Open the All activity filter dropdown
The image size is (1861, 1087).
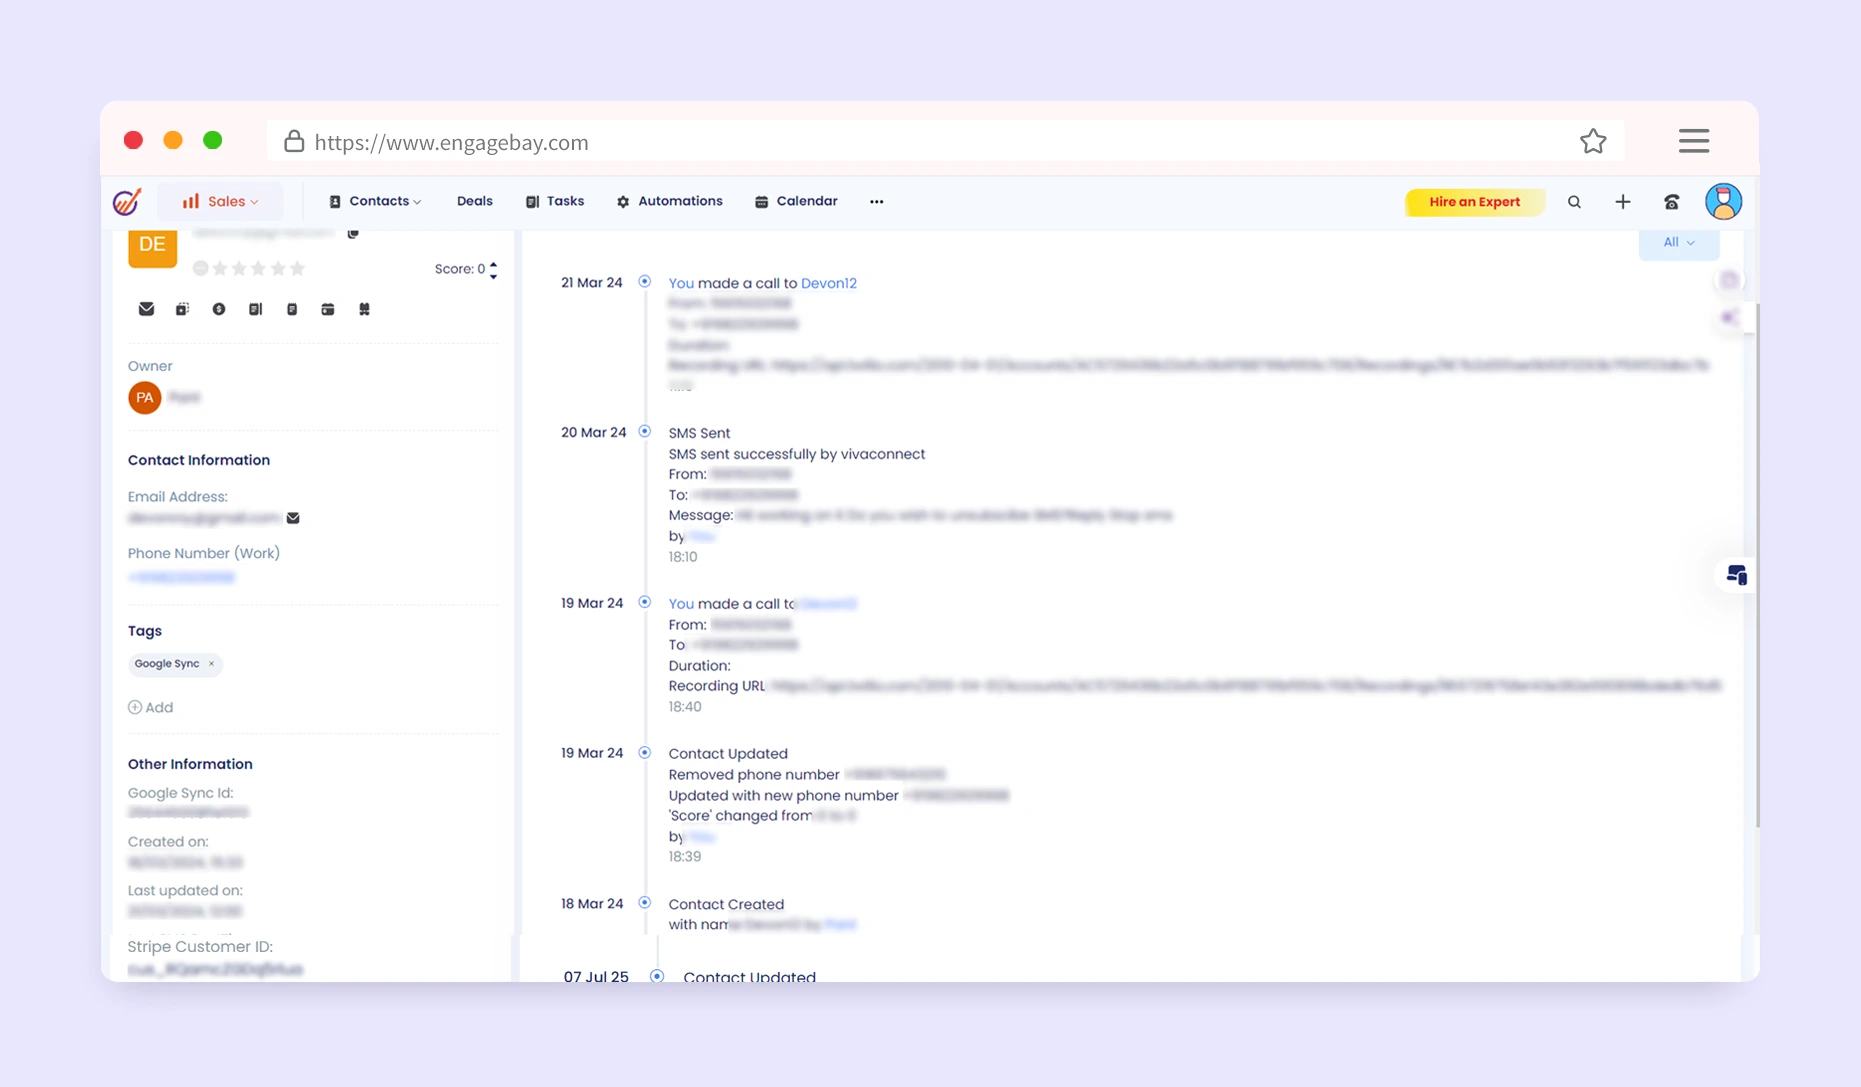pos(1678,243)
